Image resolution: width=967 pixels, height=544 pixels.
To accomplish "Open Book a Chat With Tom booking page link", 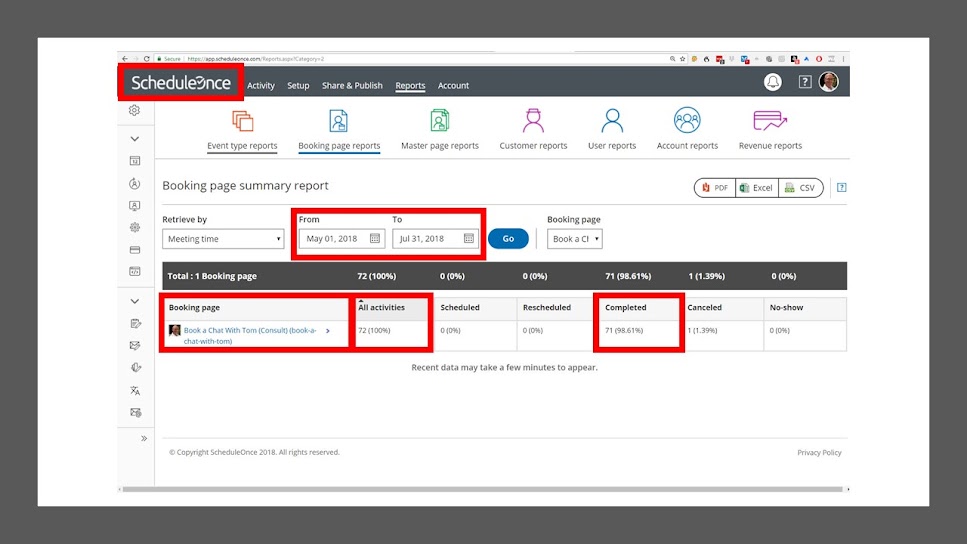I will click(x=250, y=336).
